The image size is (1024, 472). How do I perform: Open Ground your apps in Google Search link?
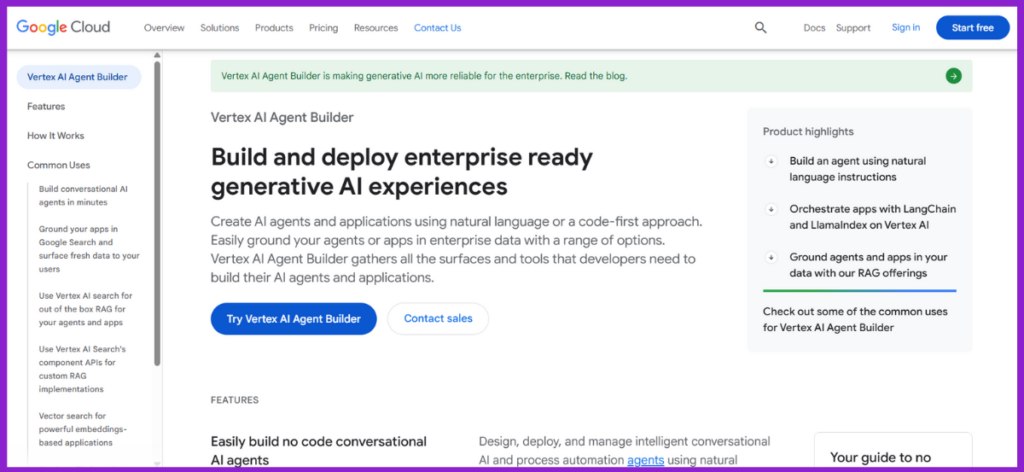(x=89, y=249)
